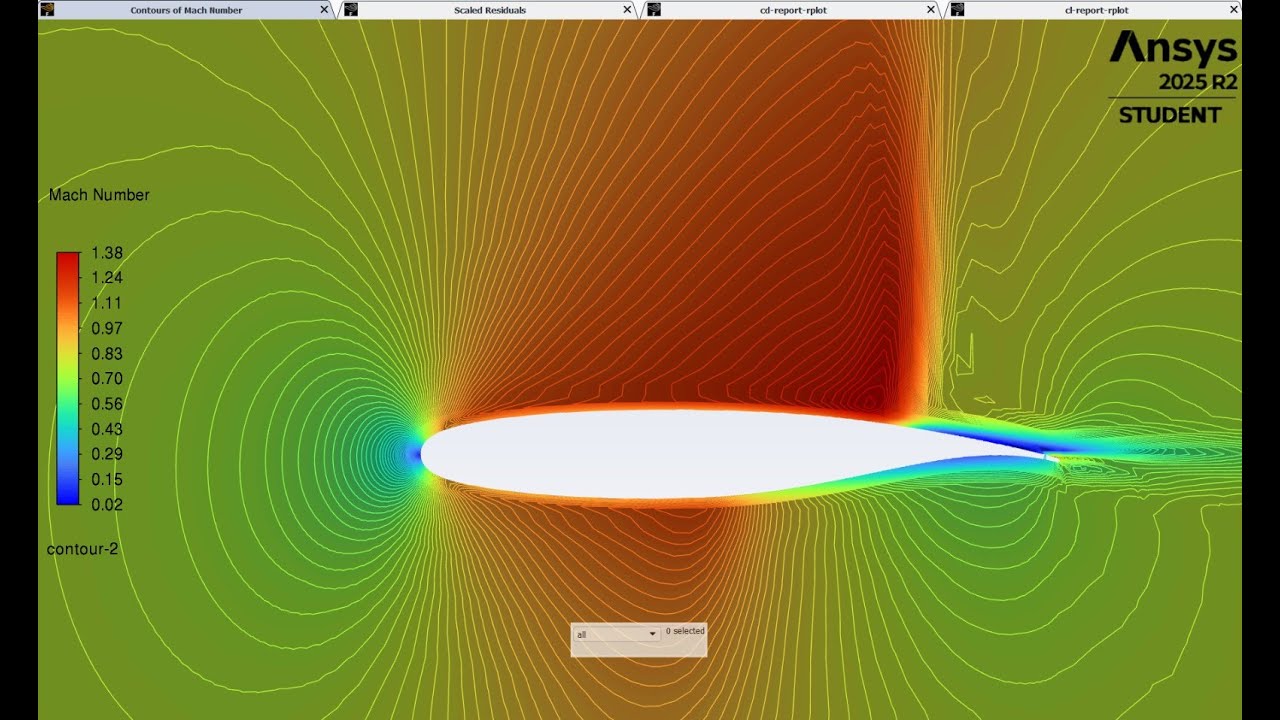Close the Scaled Residuals tab
This screenshot has width=1280, height=720.
(627, 10)
